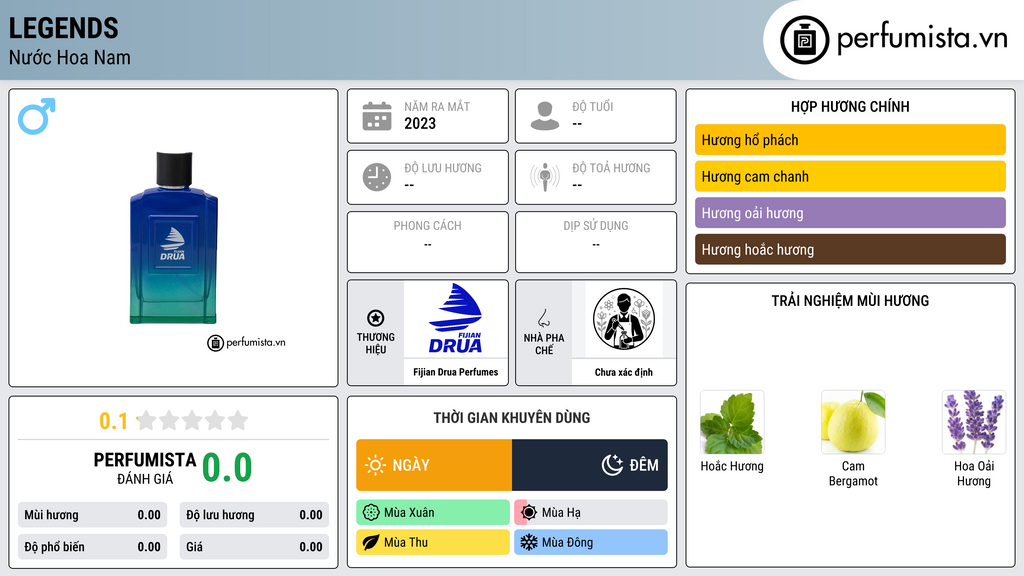
Task: Click the male gender symbol icon
Action: [x=37, y=116]
